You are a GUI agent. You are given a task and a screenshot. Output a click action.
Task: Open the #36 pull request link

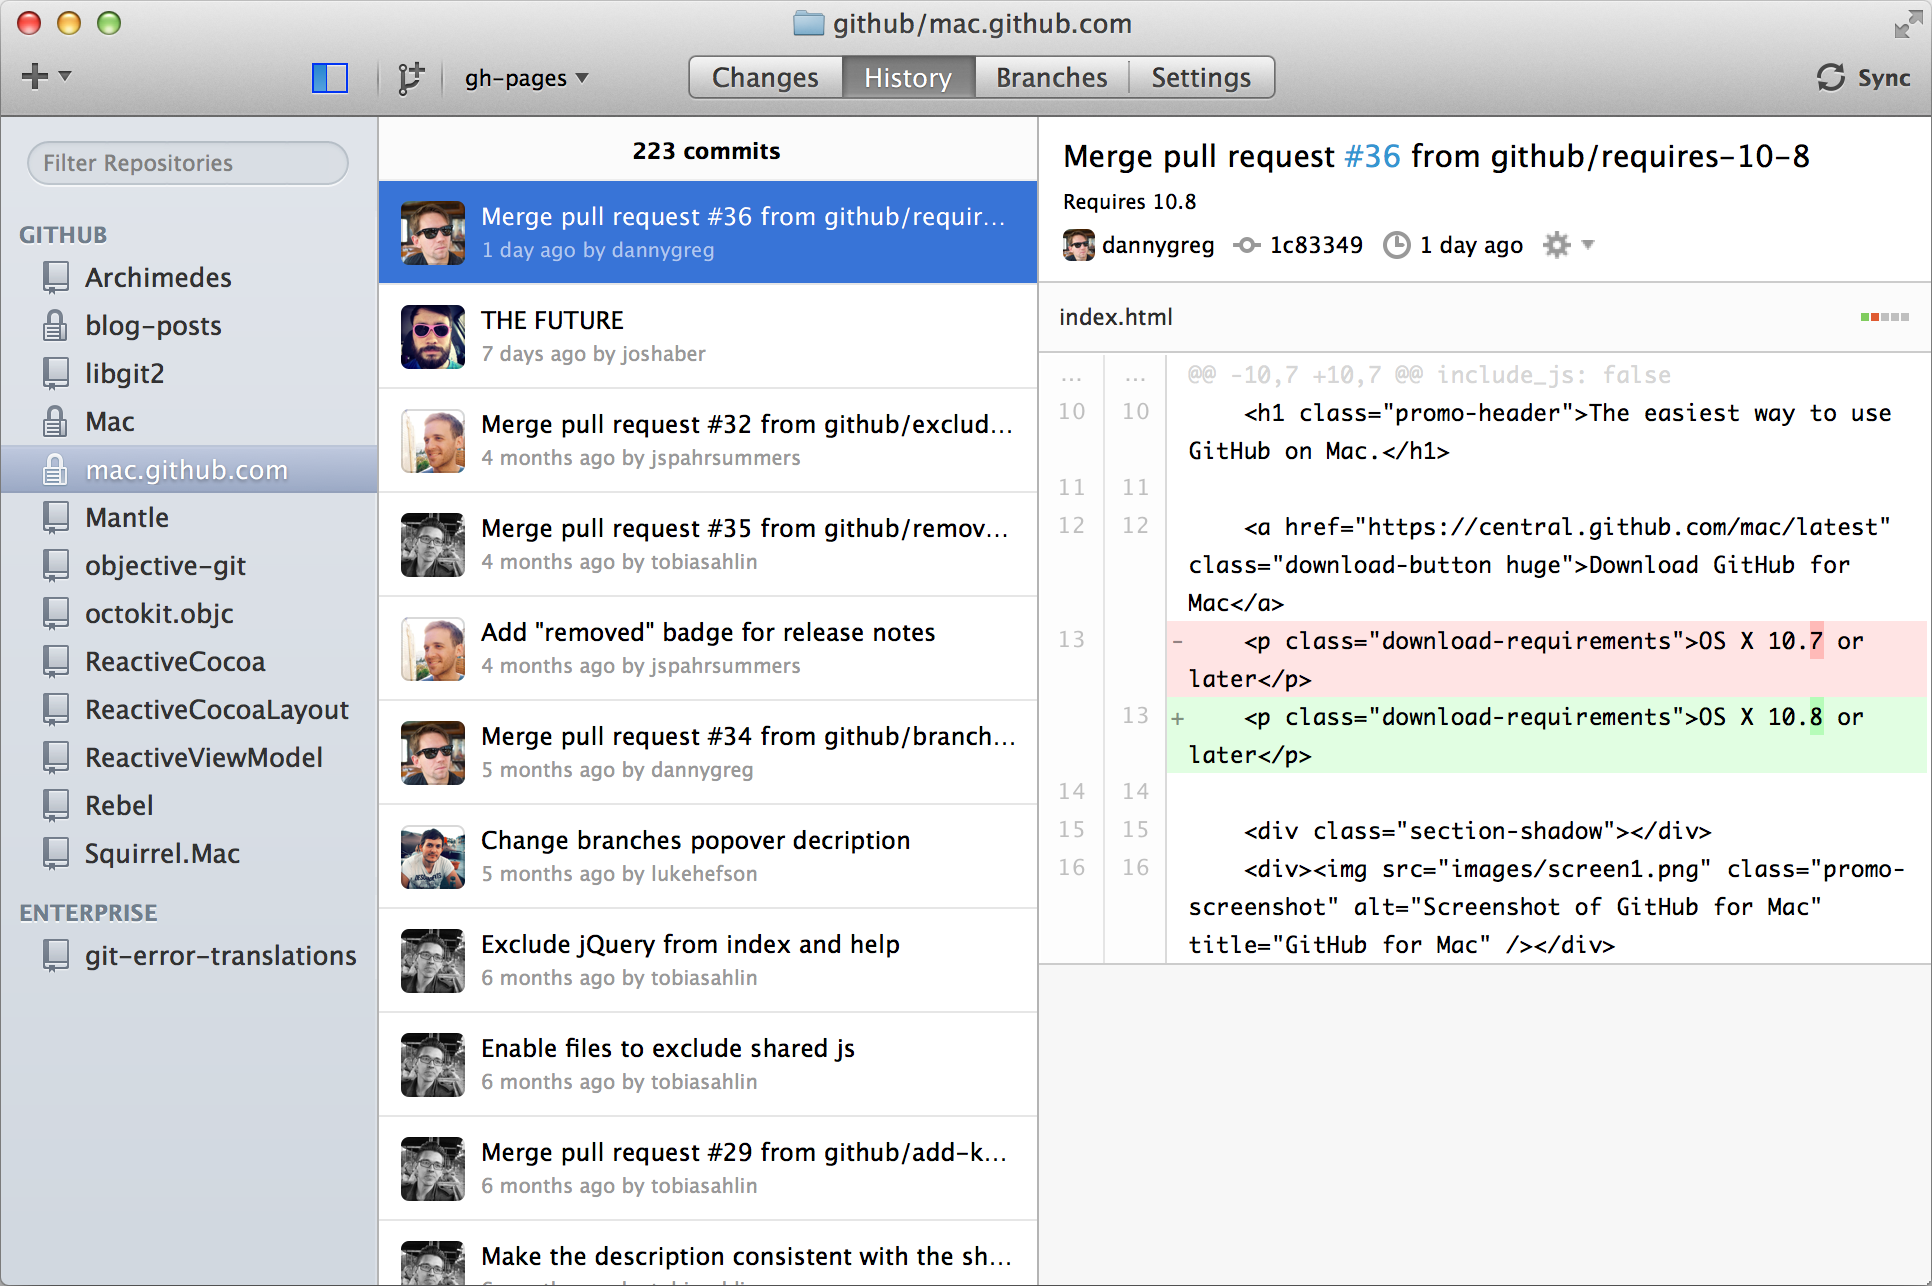[1372, 156]
